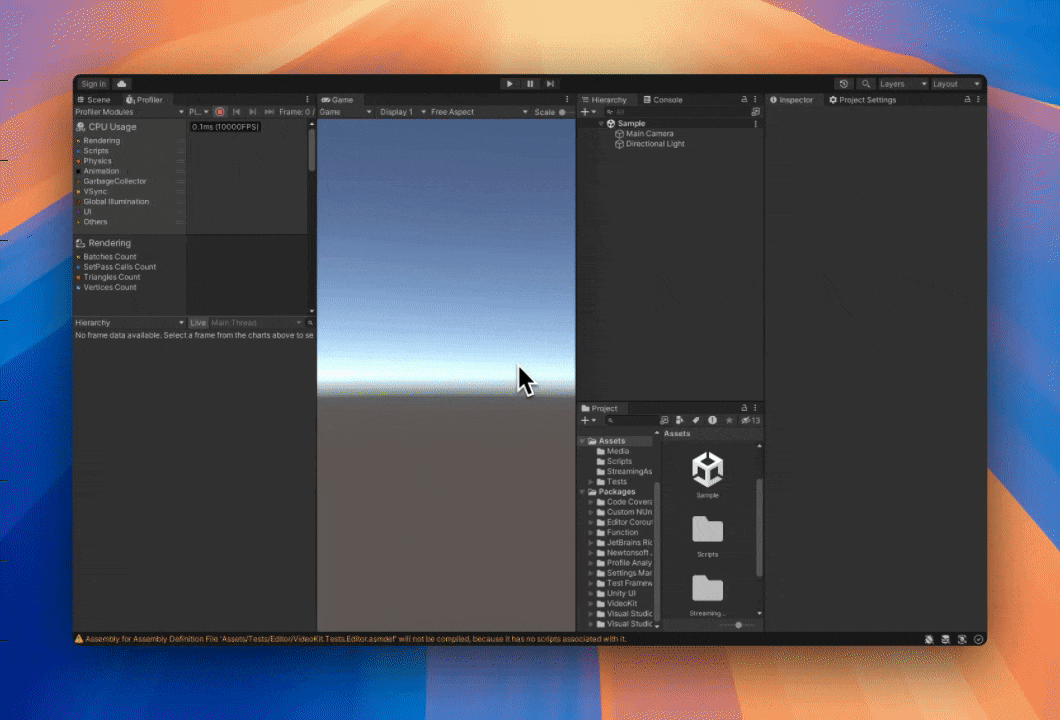Click the global search magnifier icon
Image resolution: width=1060 pixels, height=720 pixels.
pyautogui.click(x=866, y=84)
